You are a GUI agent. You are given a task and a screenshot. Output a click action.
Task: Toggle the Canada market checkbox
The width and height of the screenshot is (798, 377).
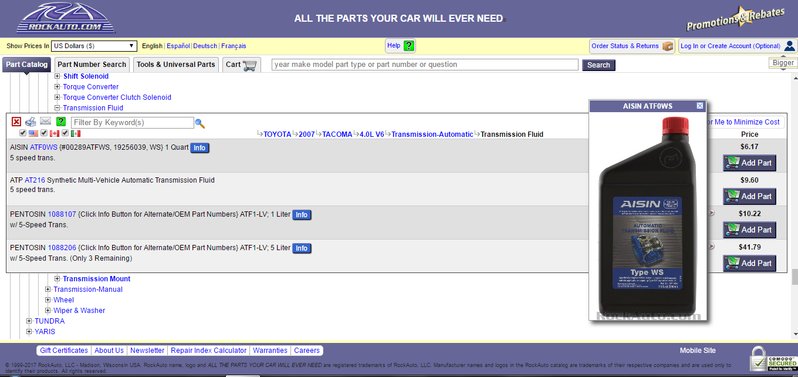point(44,133)
